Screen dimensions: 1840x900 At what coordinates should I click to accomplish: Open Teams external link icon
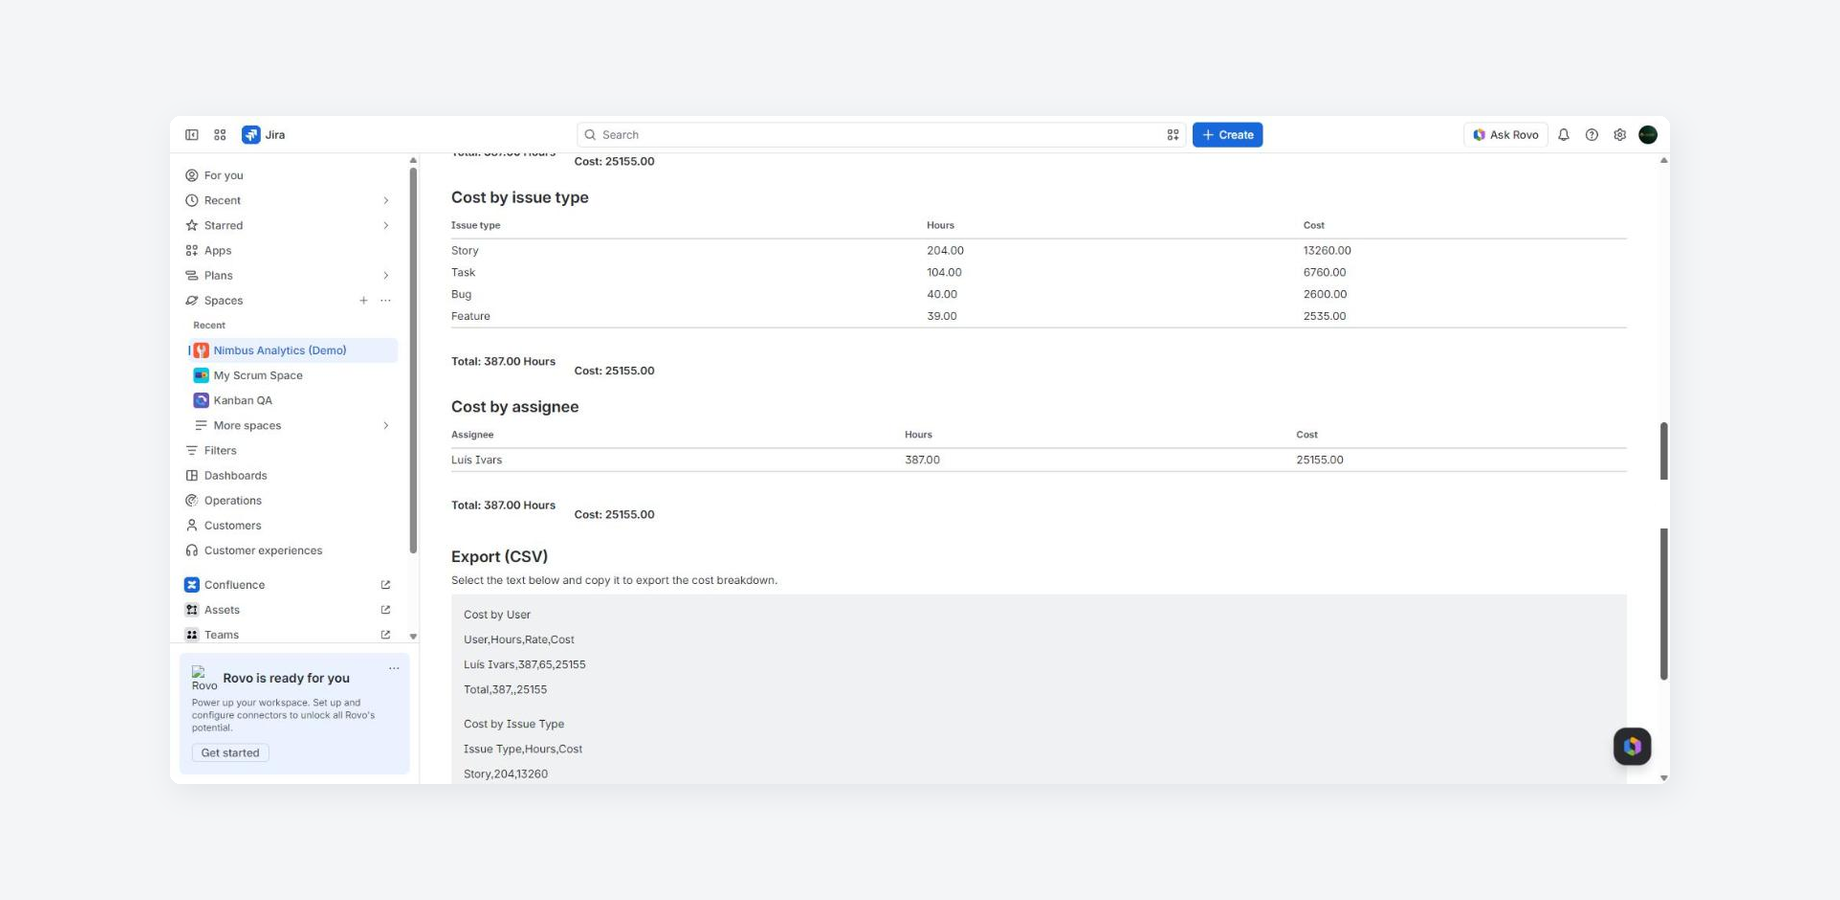coord(385,635)
